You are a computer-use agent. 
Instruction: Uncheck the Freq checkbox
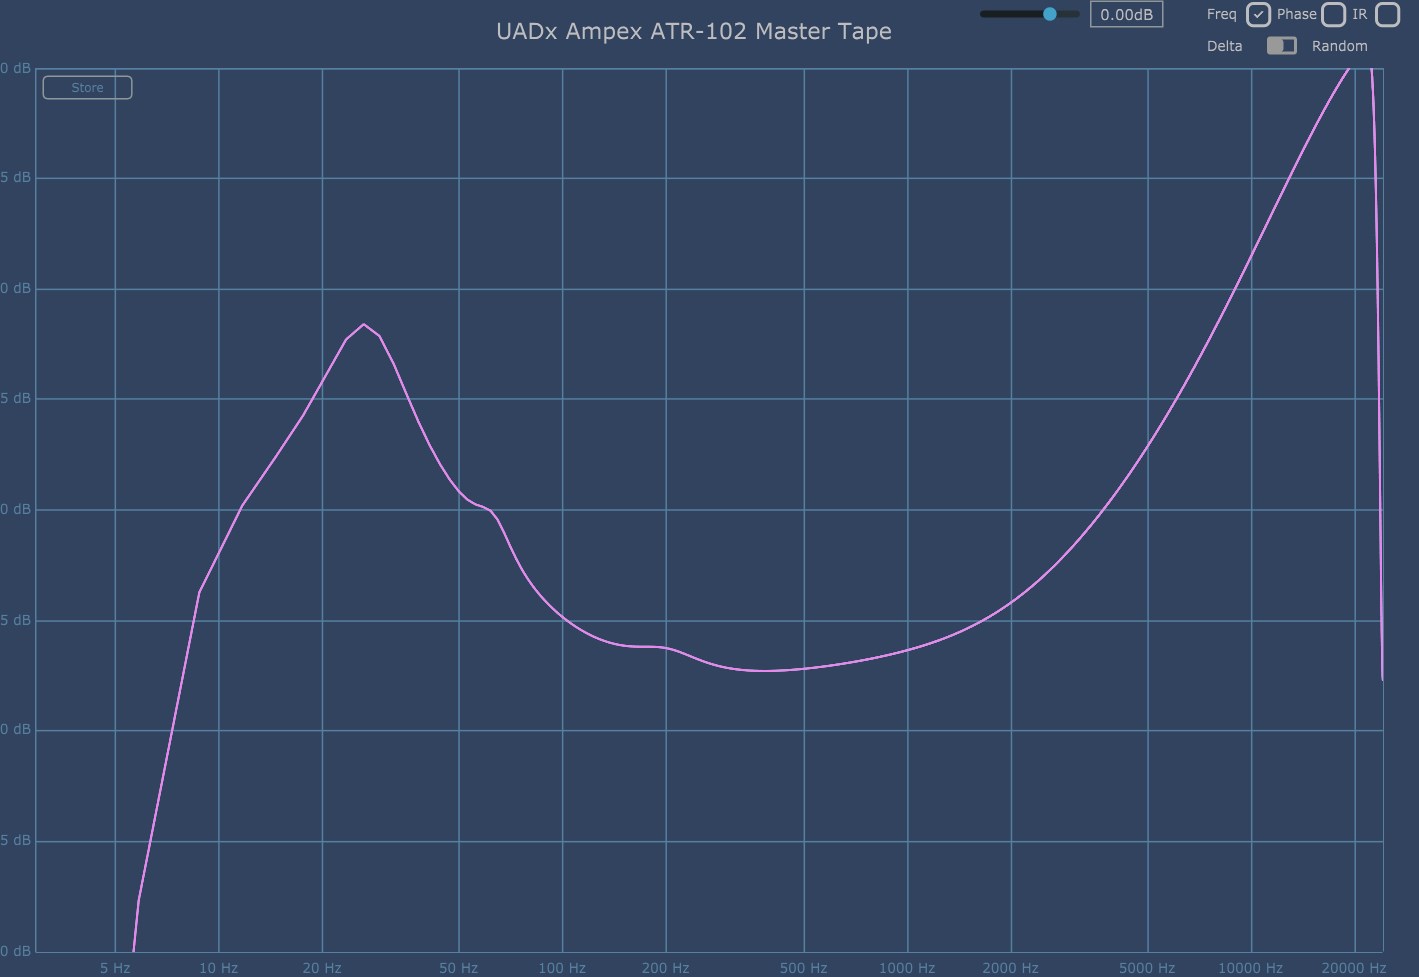[x=1258, y=14]
